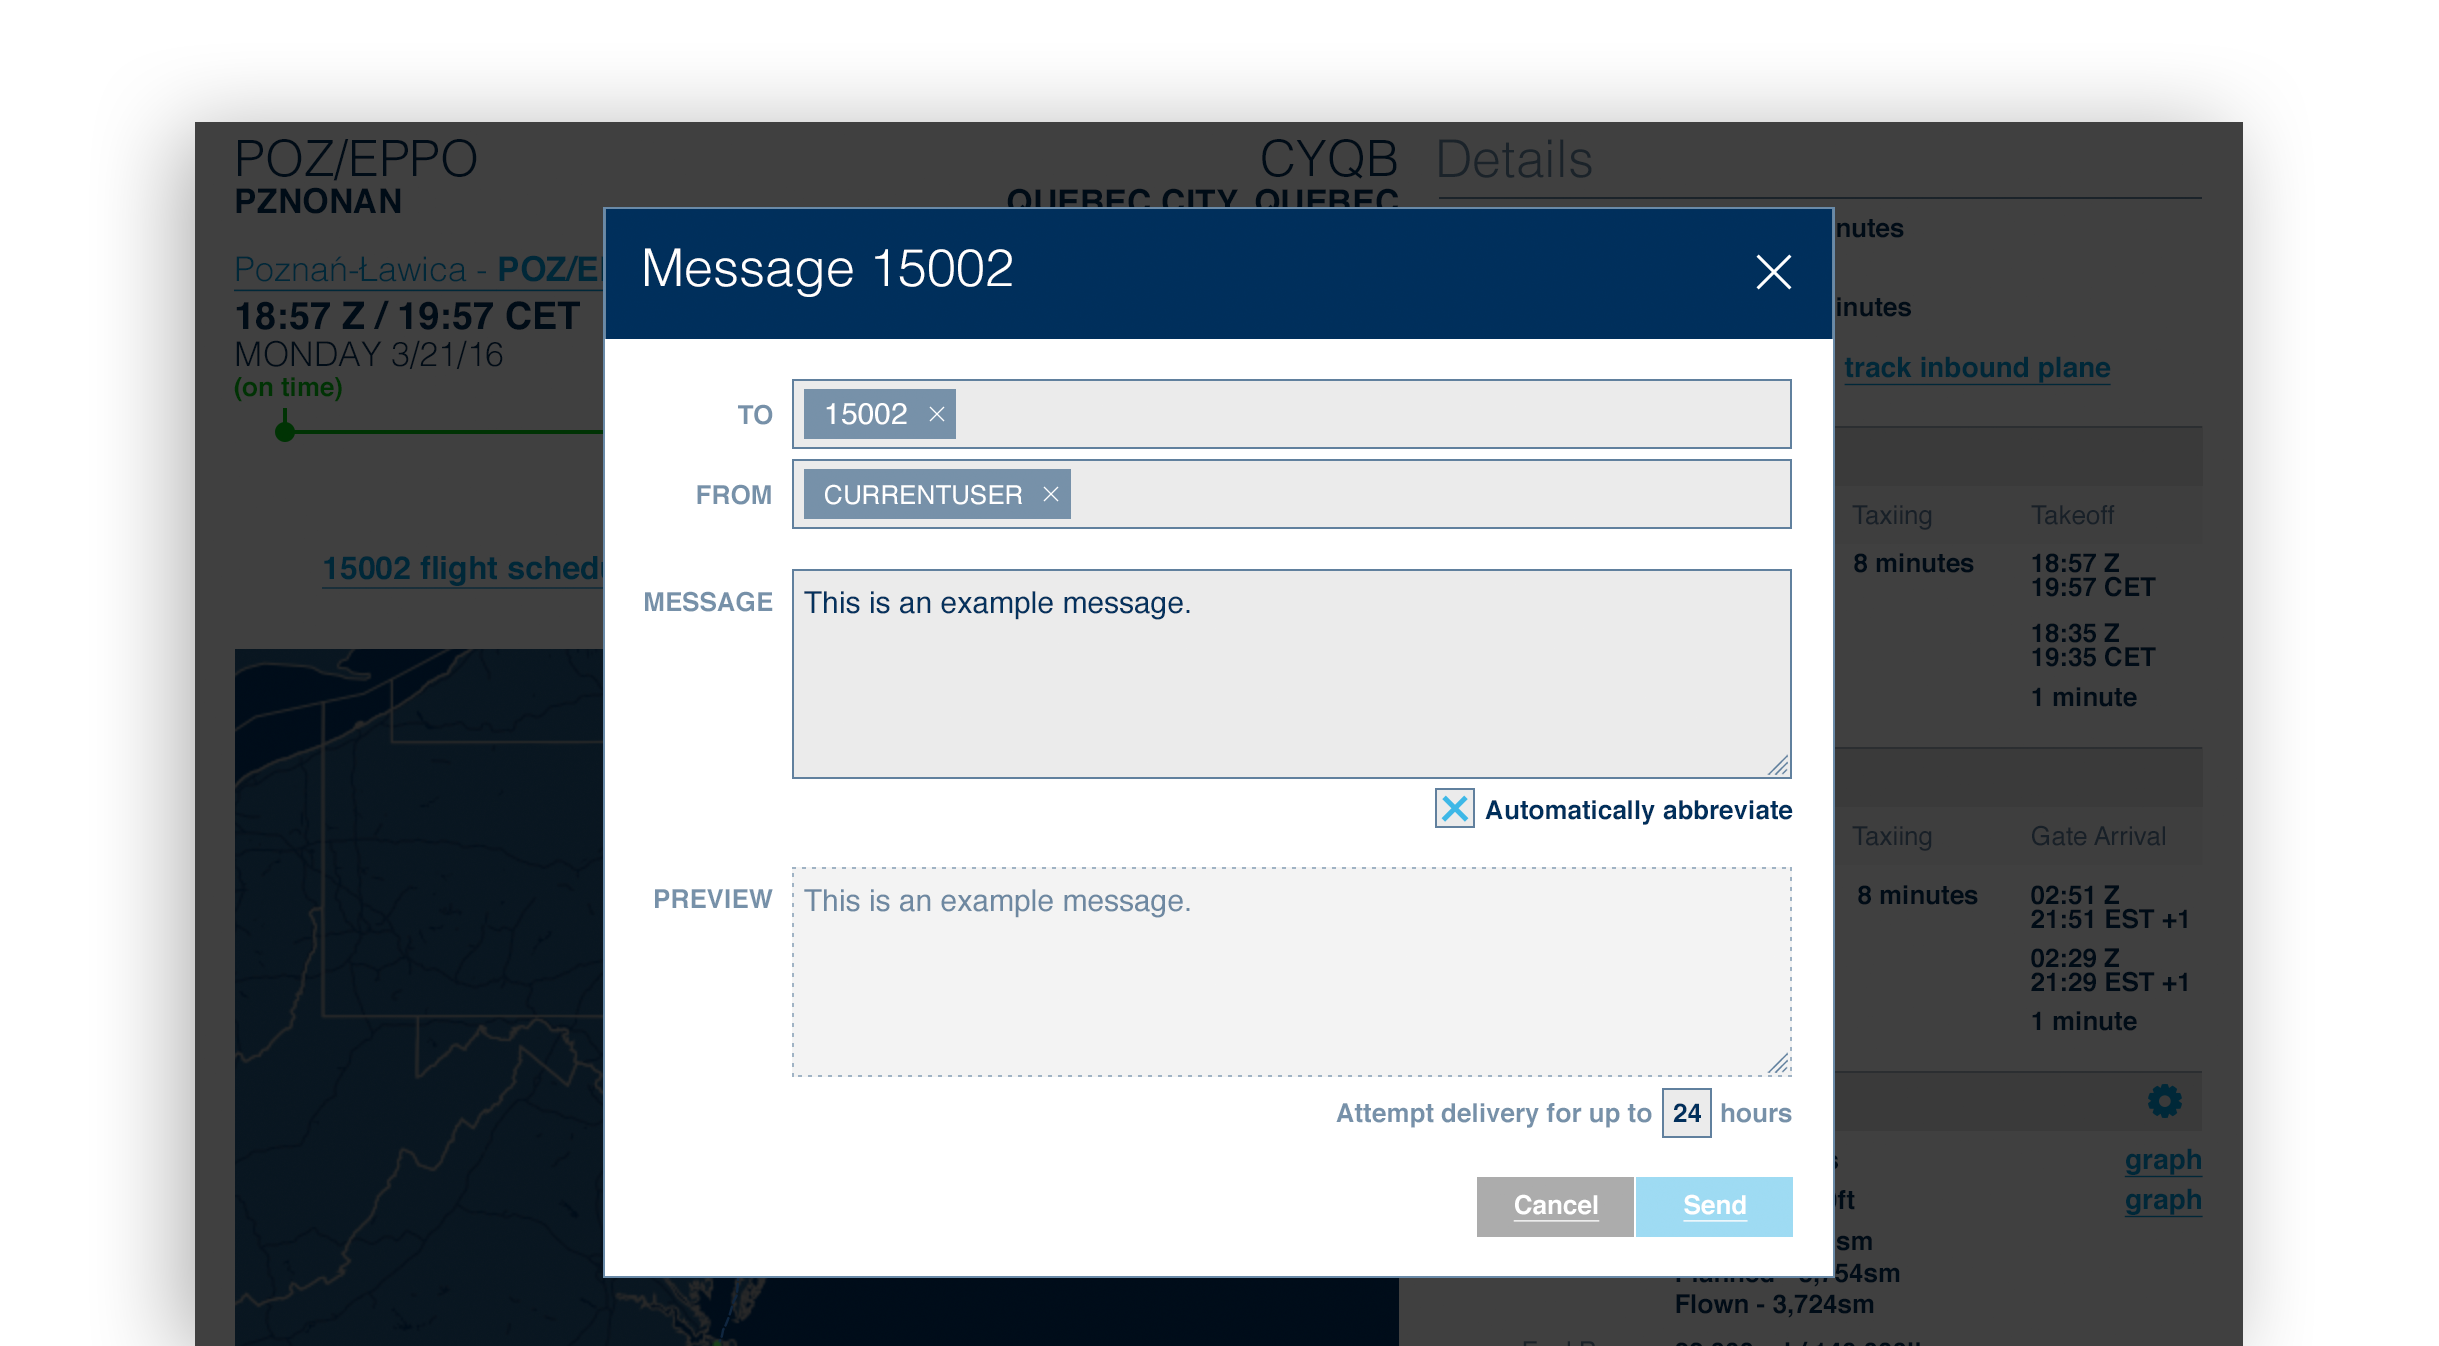
Task: Click the PREVIEW message box
Action: pos(1291,972)
